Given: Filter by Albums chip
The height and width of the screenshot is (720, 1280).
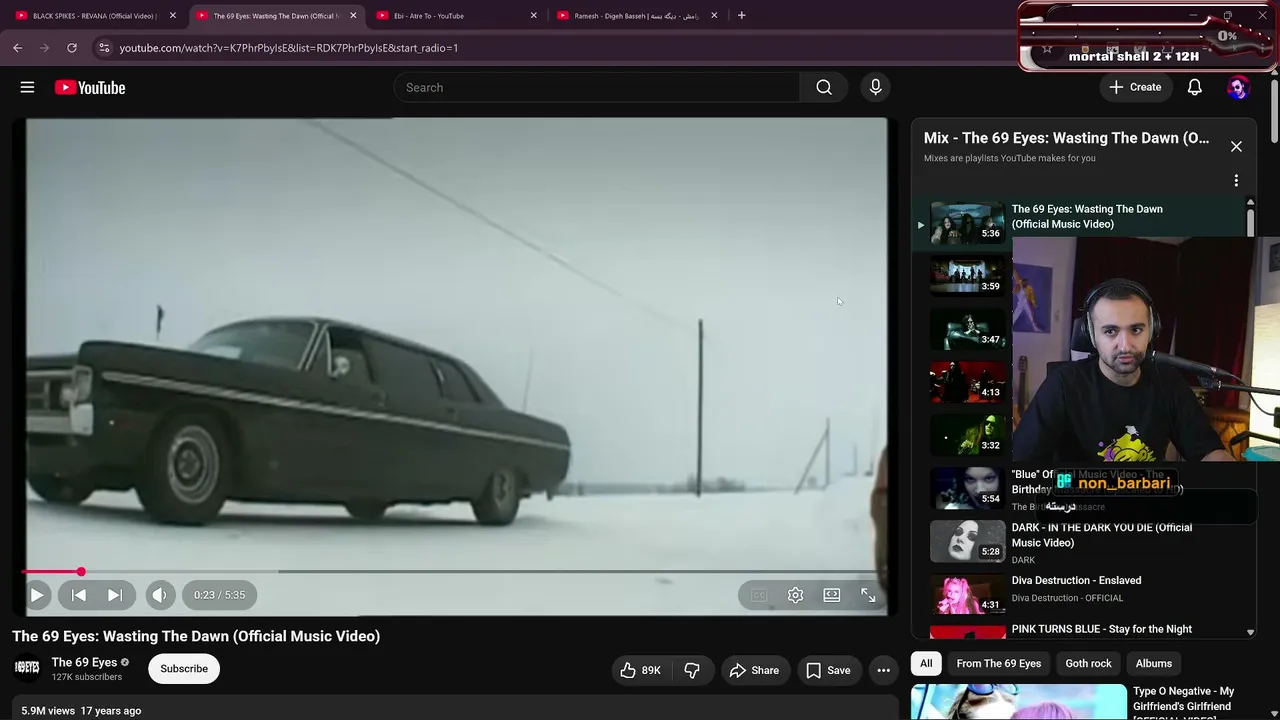Looking at the screenshot, I should pyautogui.click(x=1153, y=663).
